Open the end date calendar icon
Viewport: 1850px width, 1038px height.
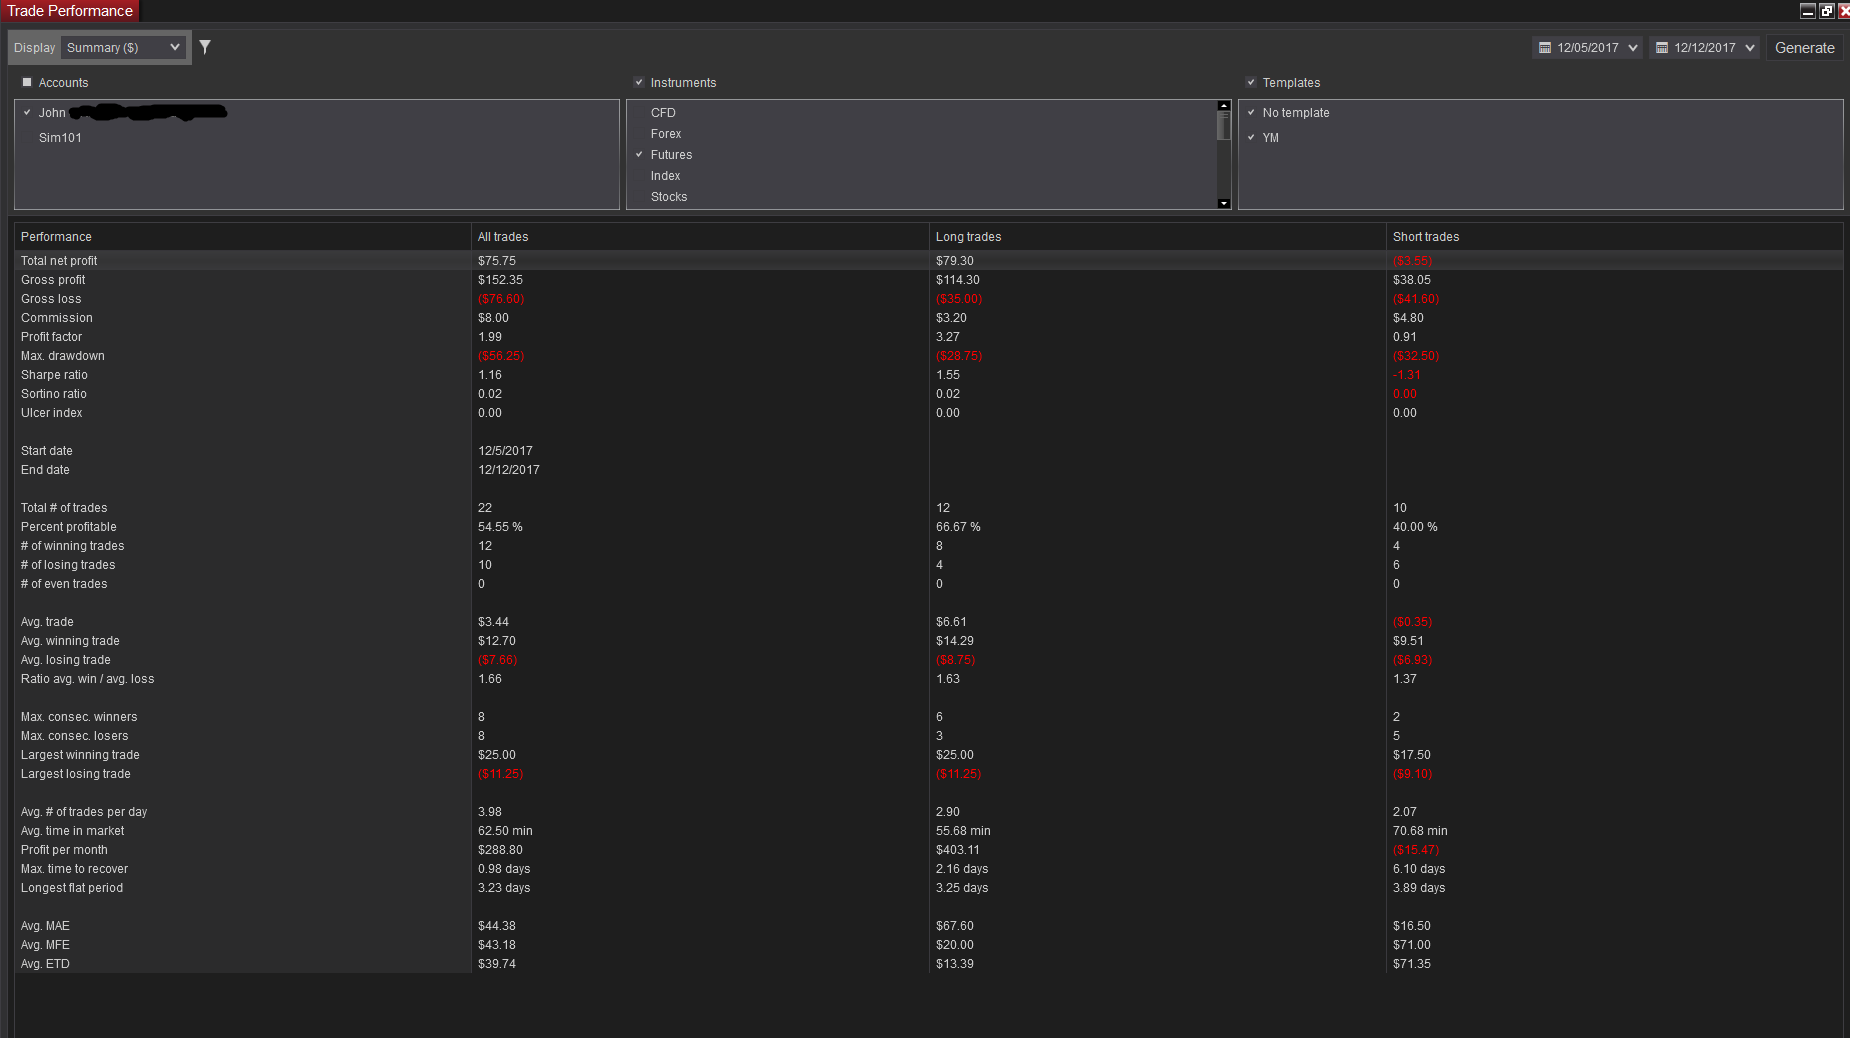coord(1662,48)
